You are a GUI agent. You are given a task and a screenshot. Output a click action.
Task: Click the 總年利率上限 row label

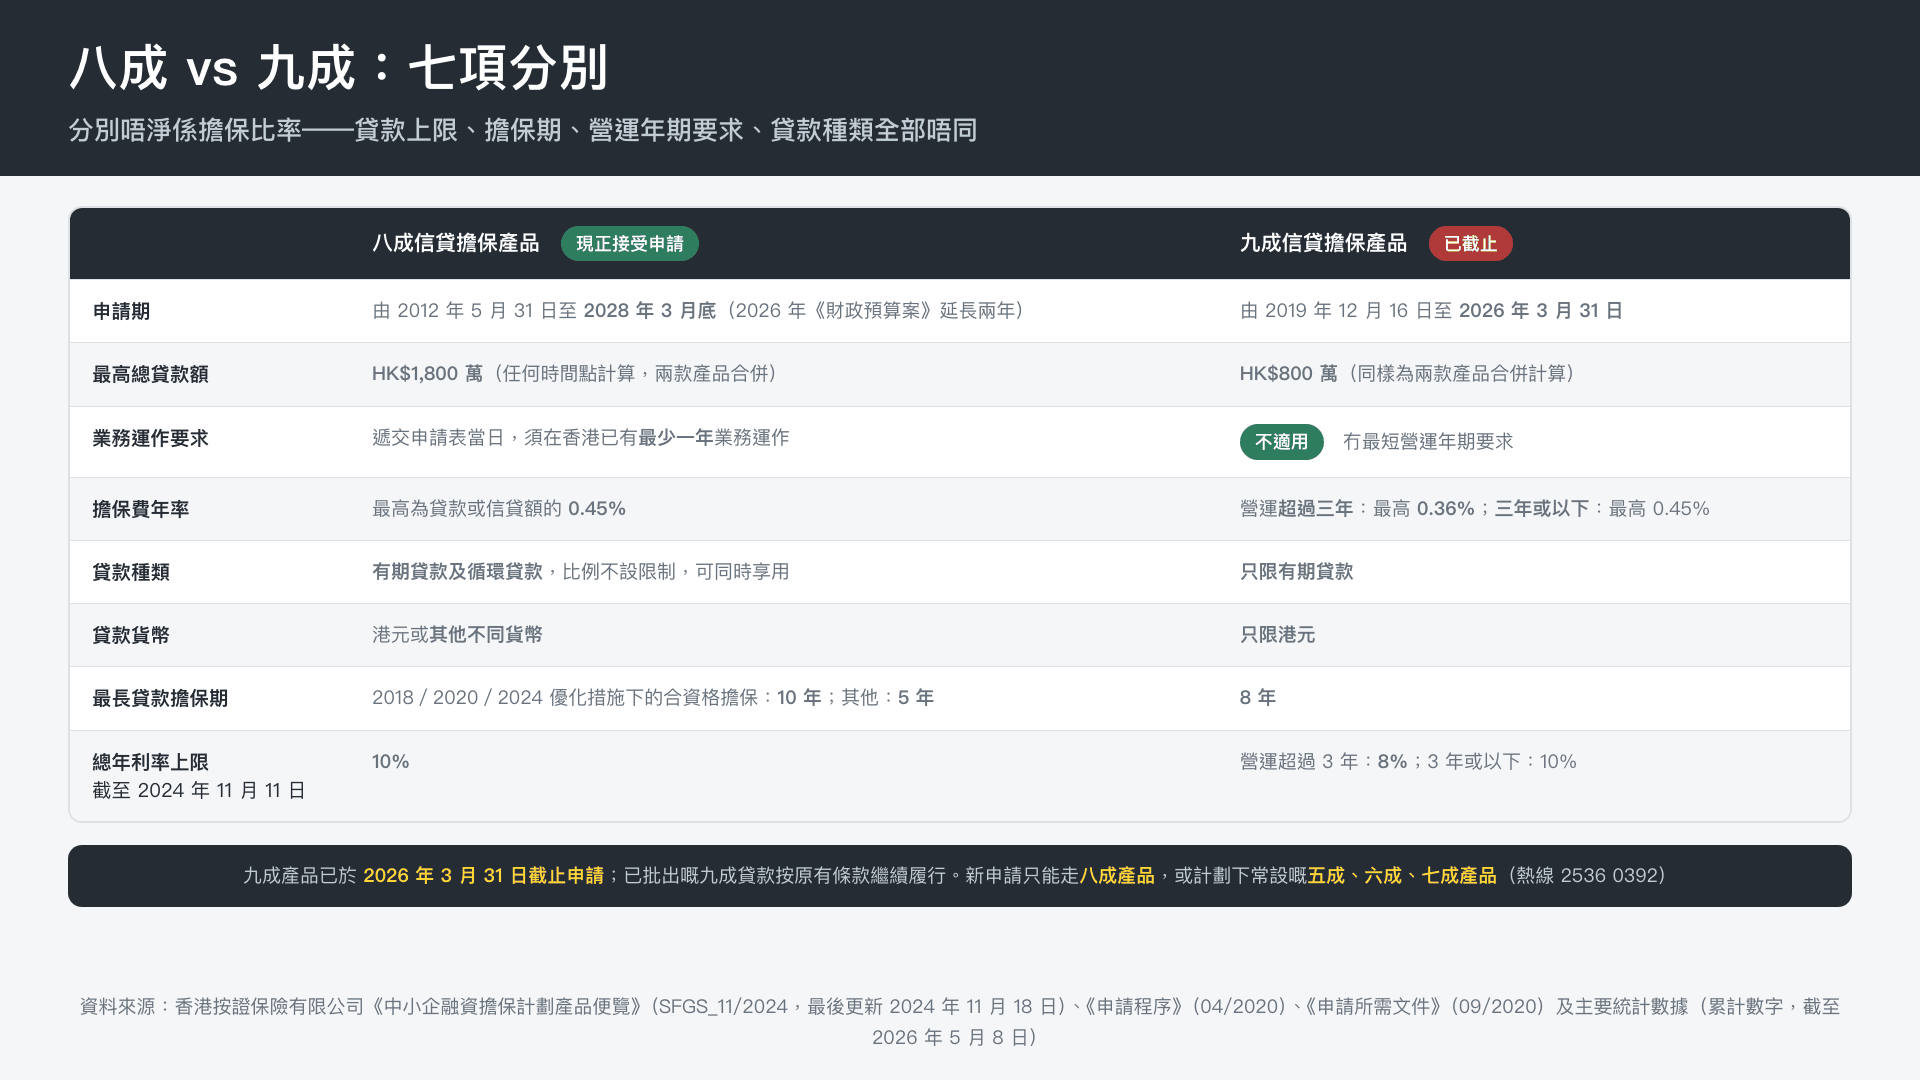click(x=150, y=762)
